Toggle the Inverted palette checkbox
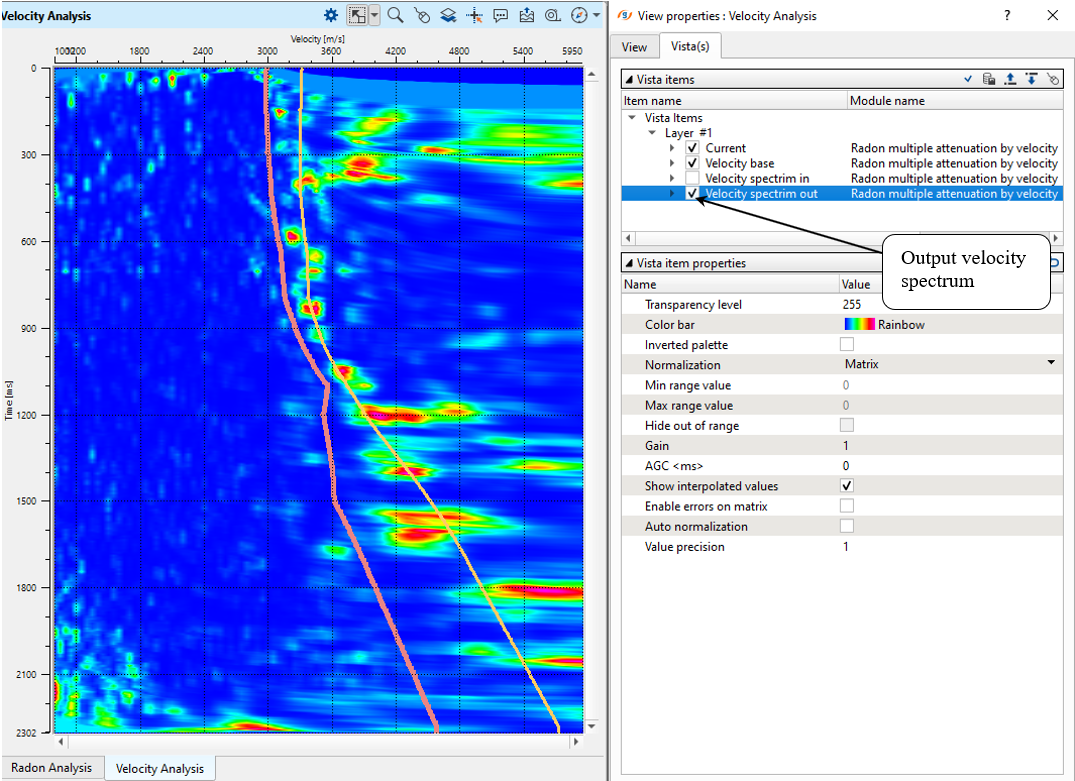The width and height of the screenshot is (1075, 781). 847,345
